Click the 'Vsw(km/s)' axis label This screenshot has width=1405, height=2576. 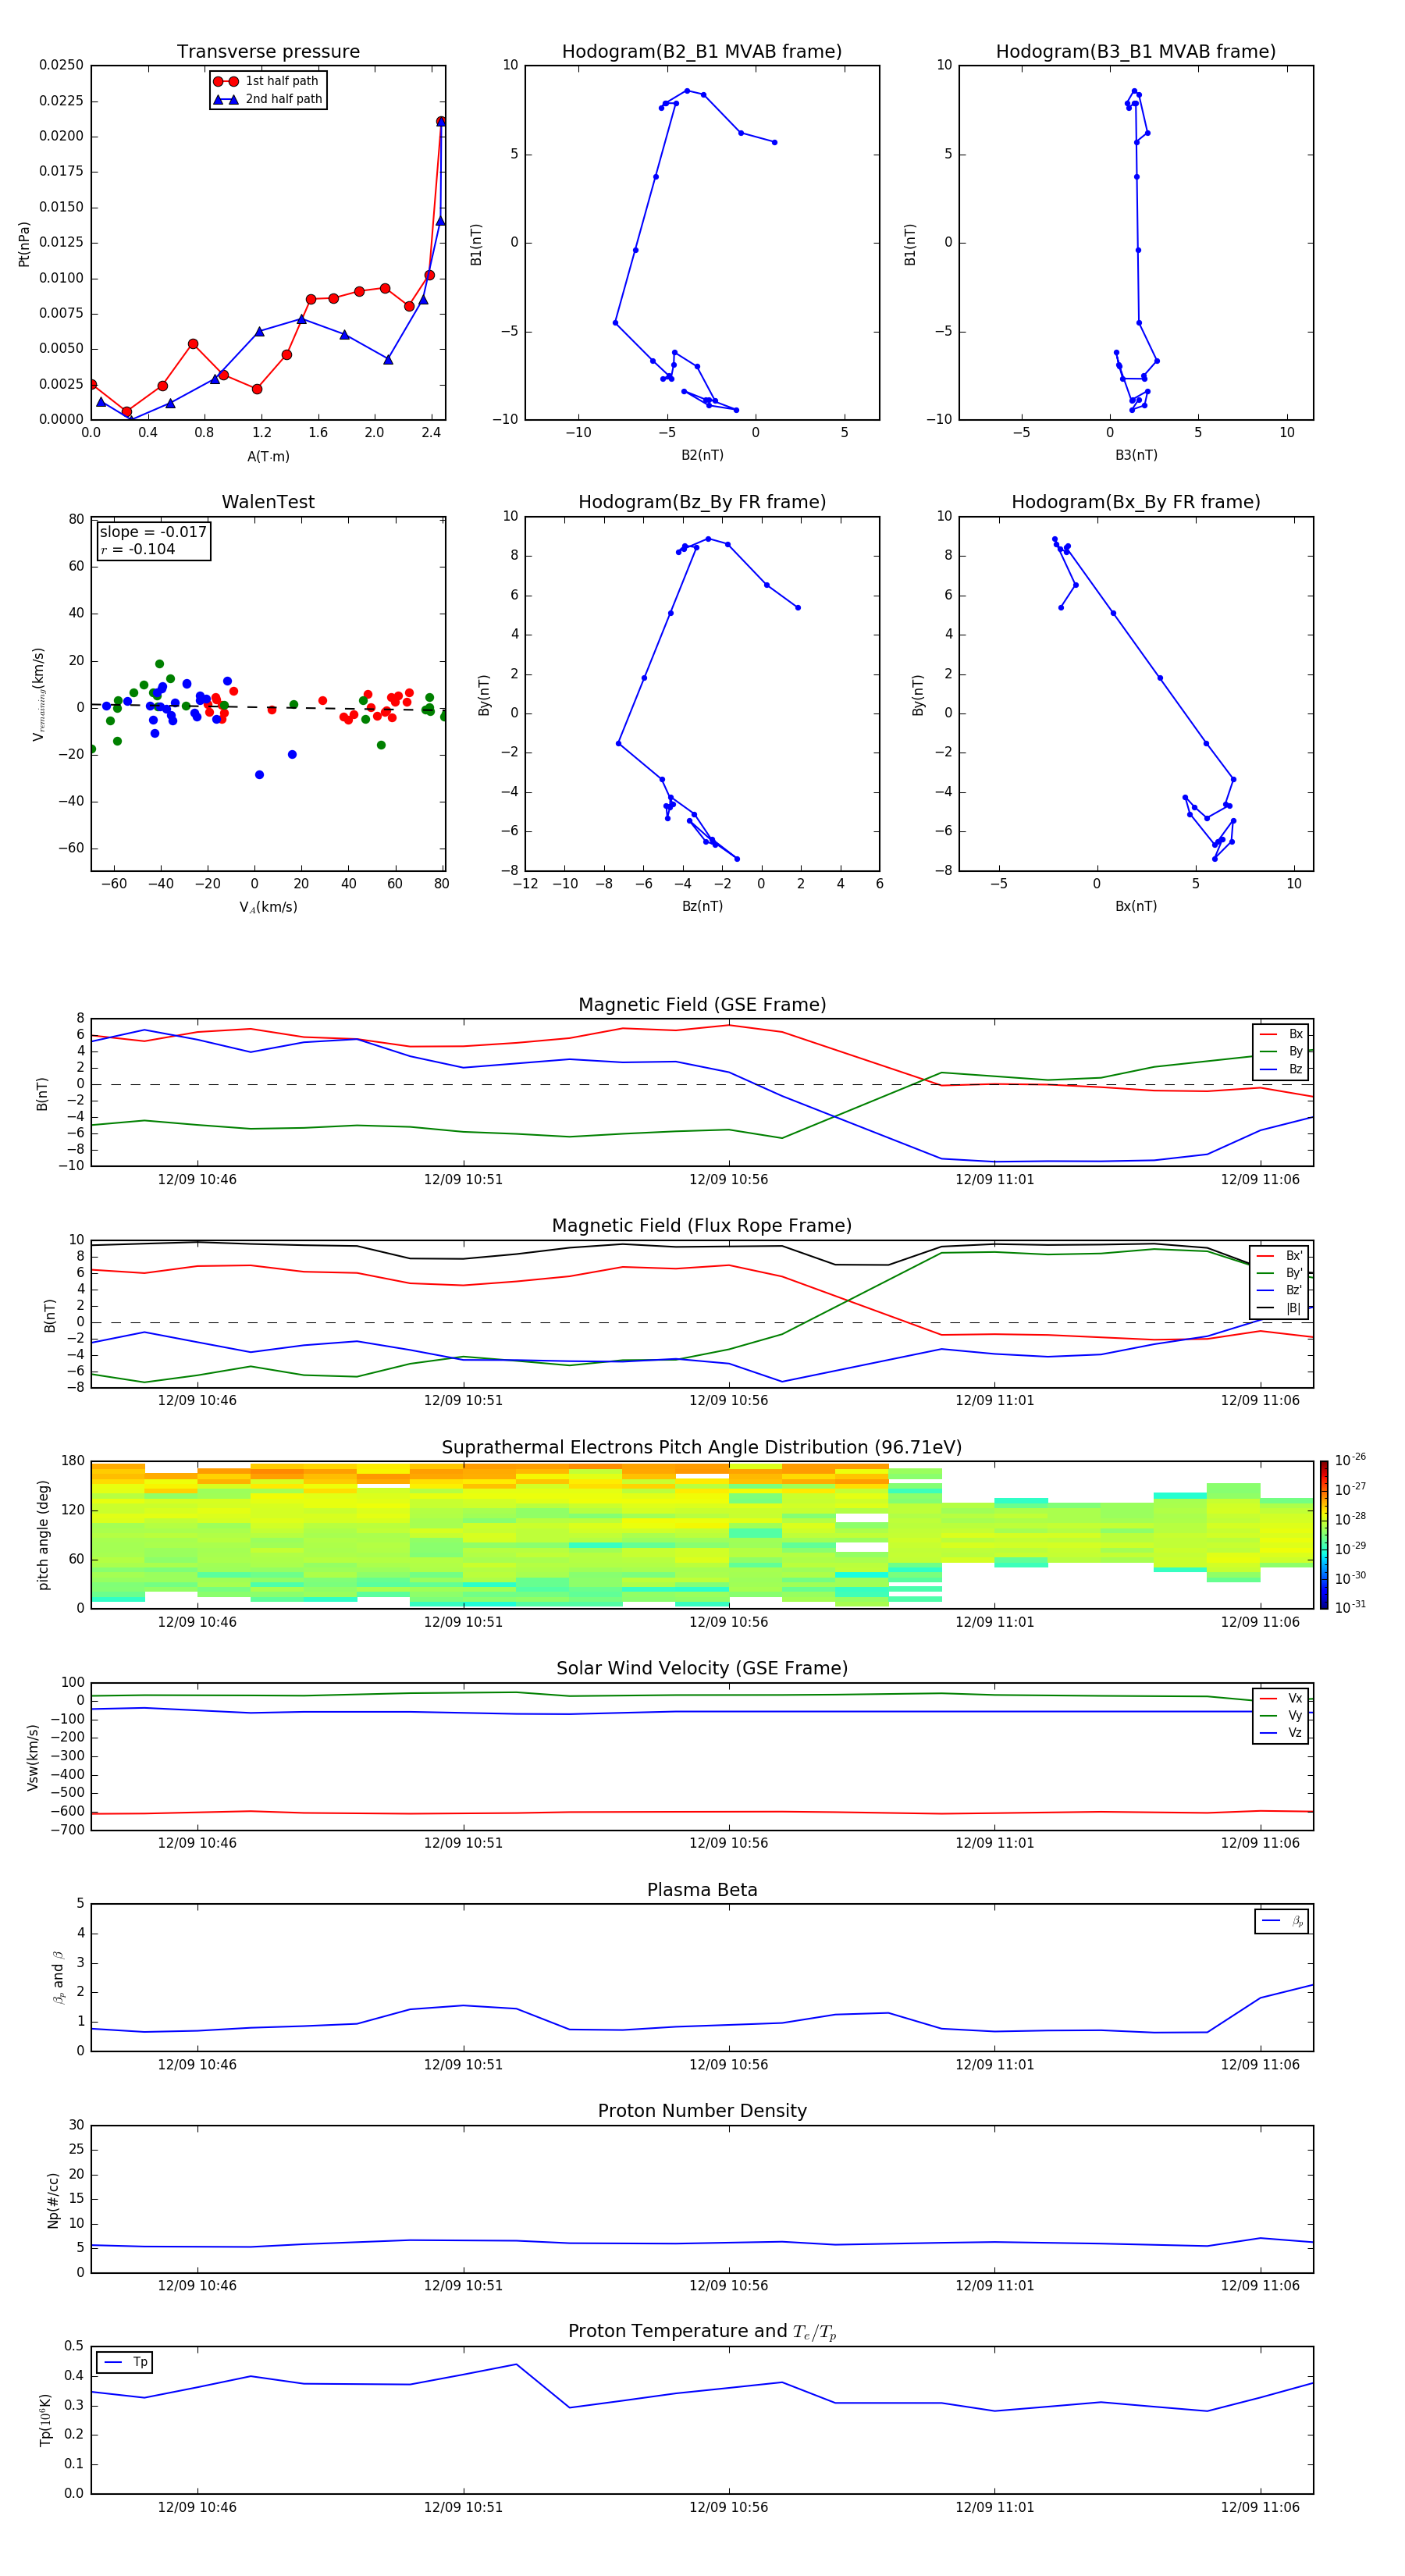[x=33, y=1757]
